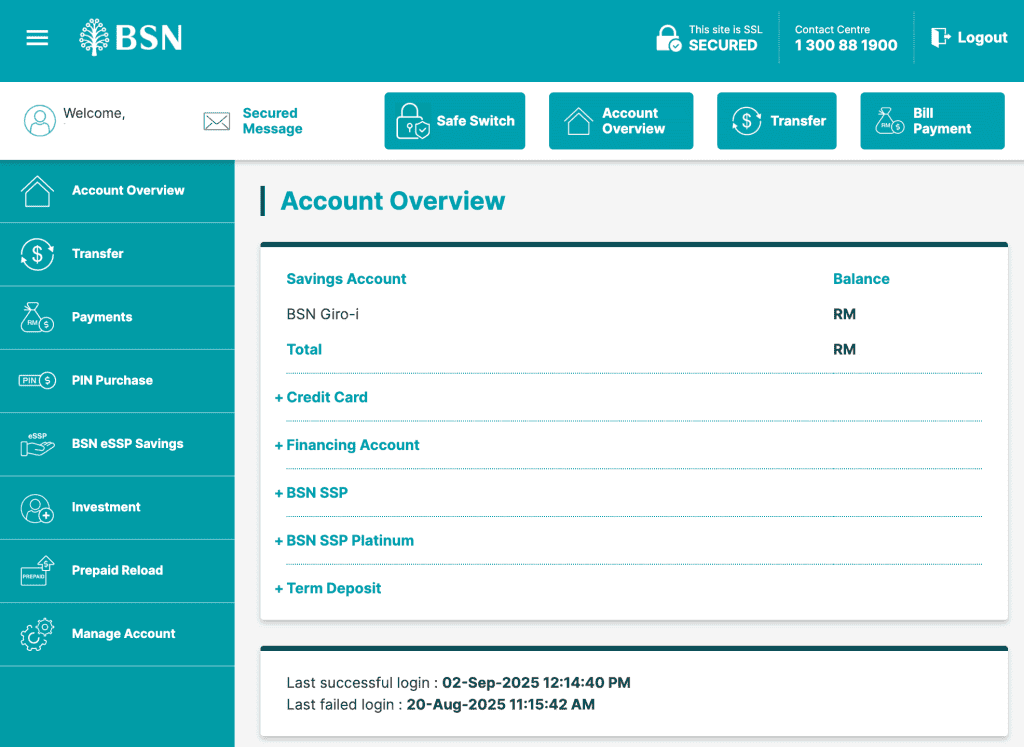Click the Total RM balance value

(844, 349)
